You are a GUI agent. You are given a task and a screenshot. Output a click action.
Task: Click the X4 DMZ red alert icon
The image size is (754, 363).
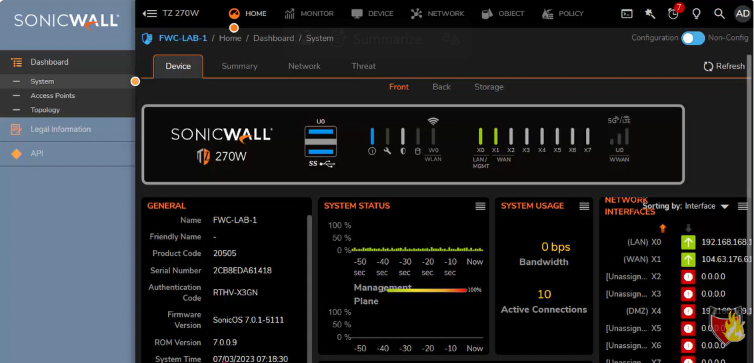pos(688,312)
